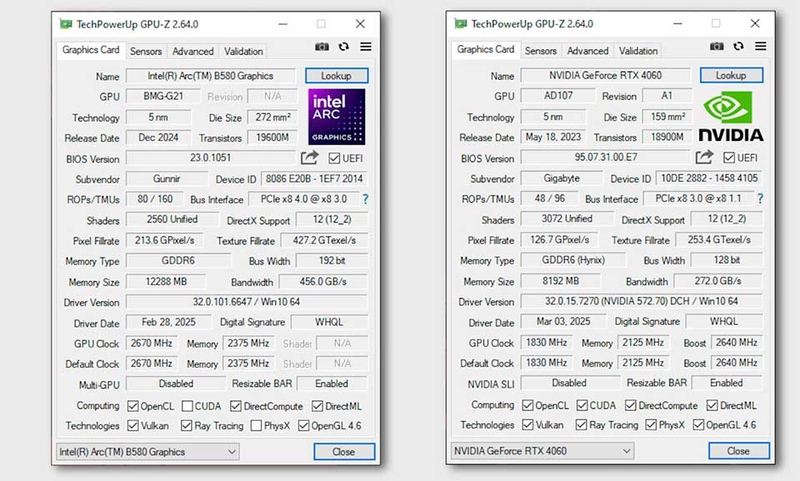Click refresh icon in RTX 4060 window
Image resolution: width=800 pixels, height=481 pixels.
tap(739, 46)
